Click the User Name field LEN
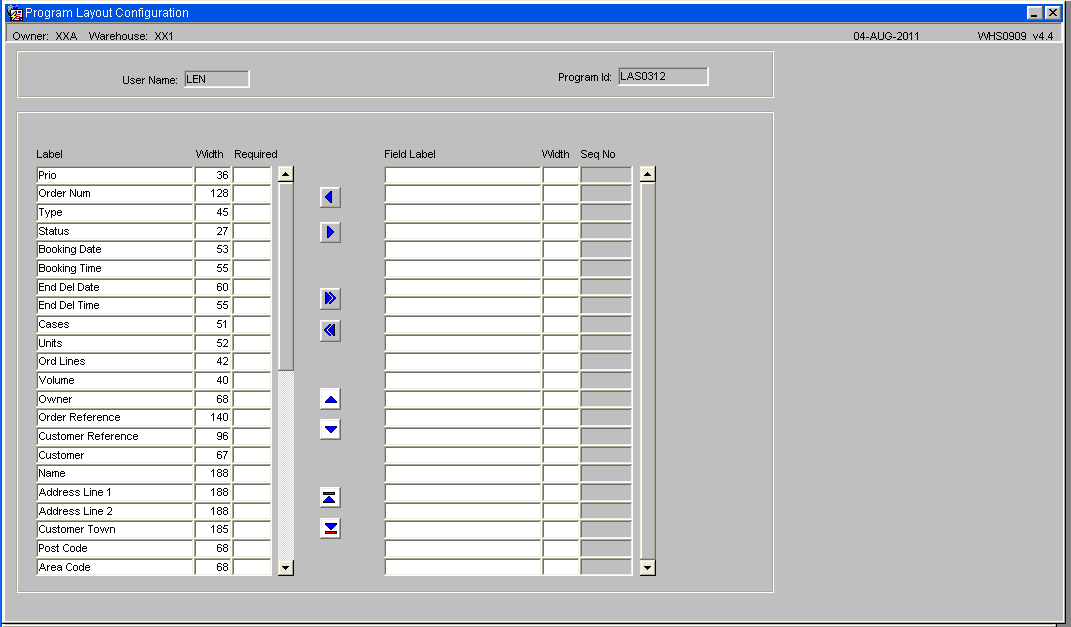Image resolution: width=1071 pixels, height=627 pixels. pos(217,79)
